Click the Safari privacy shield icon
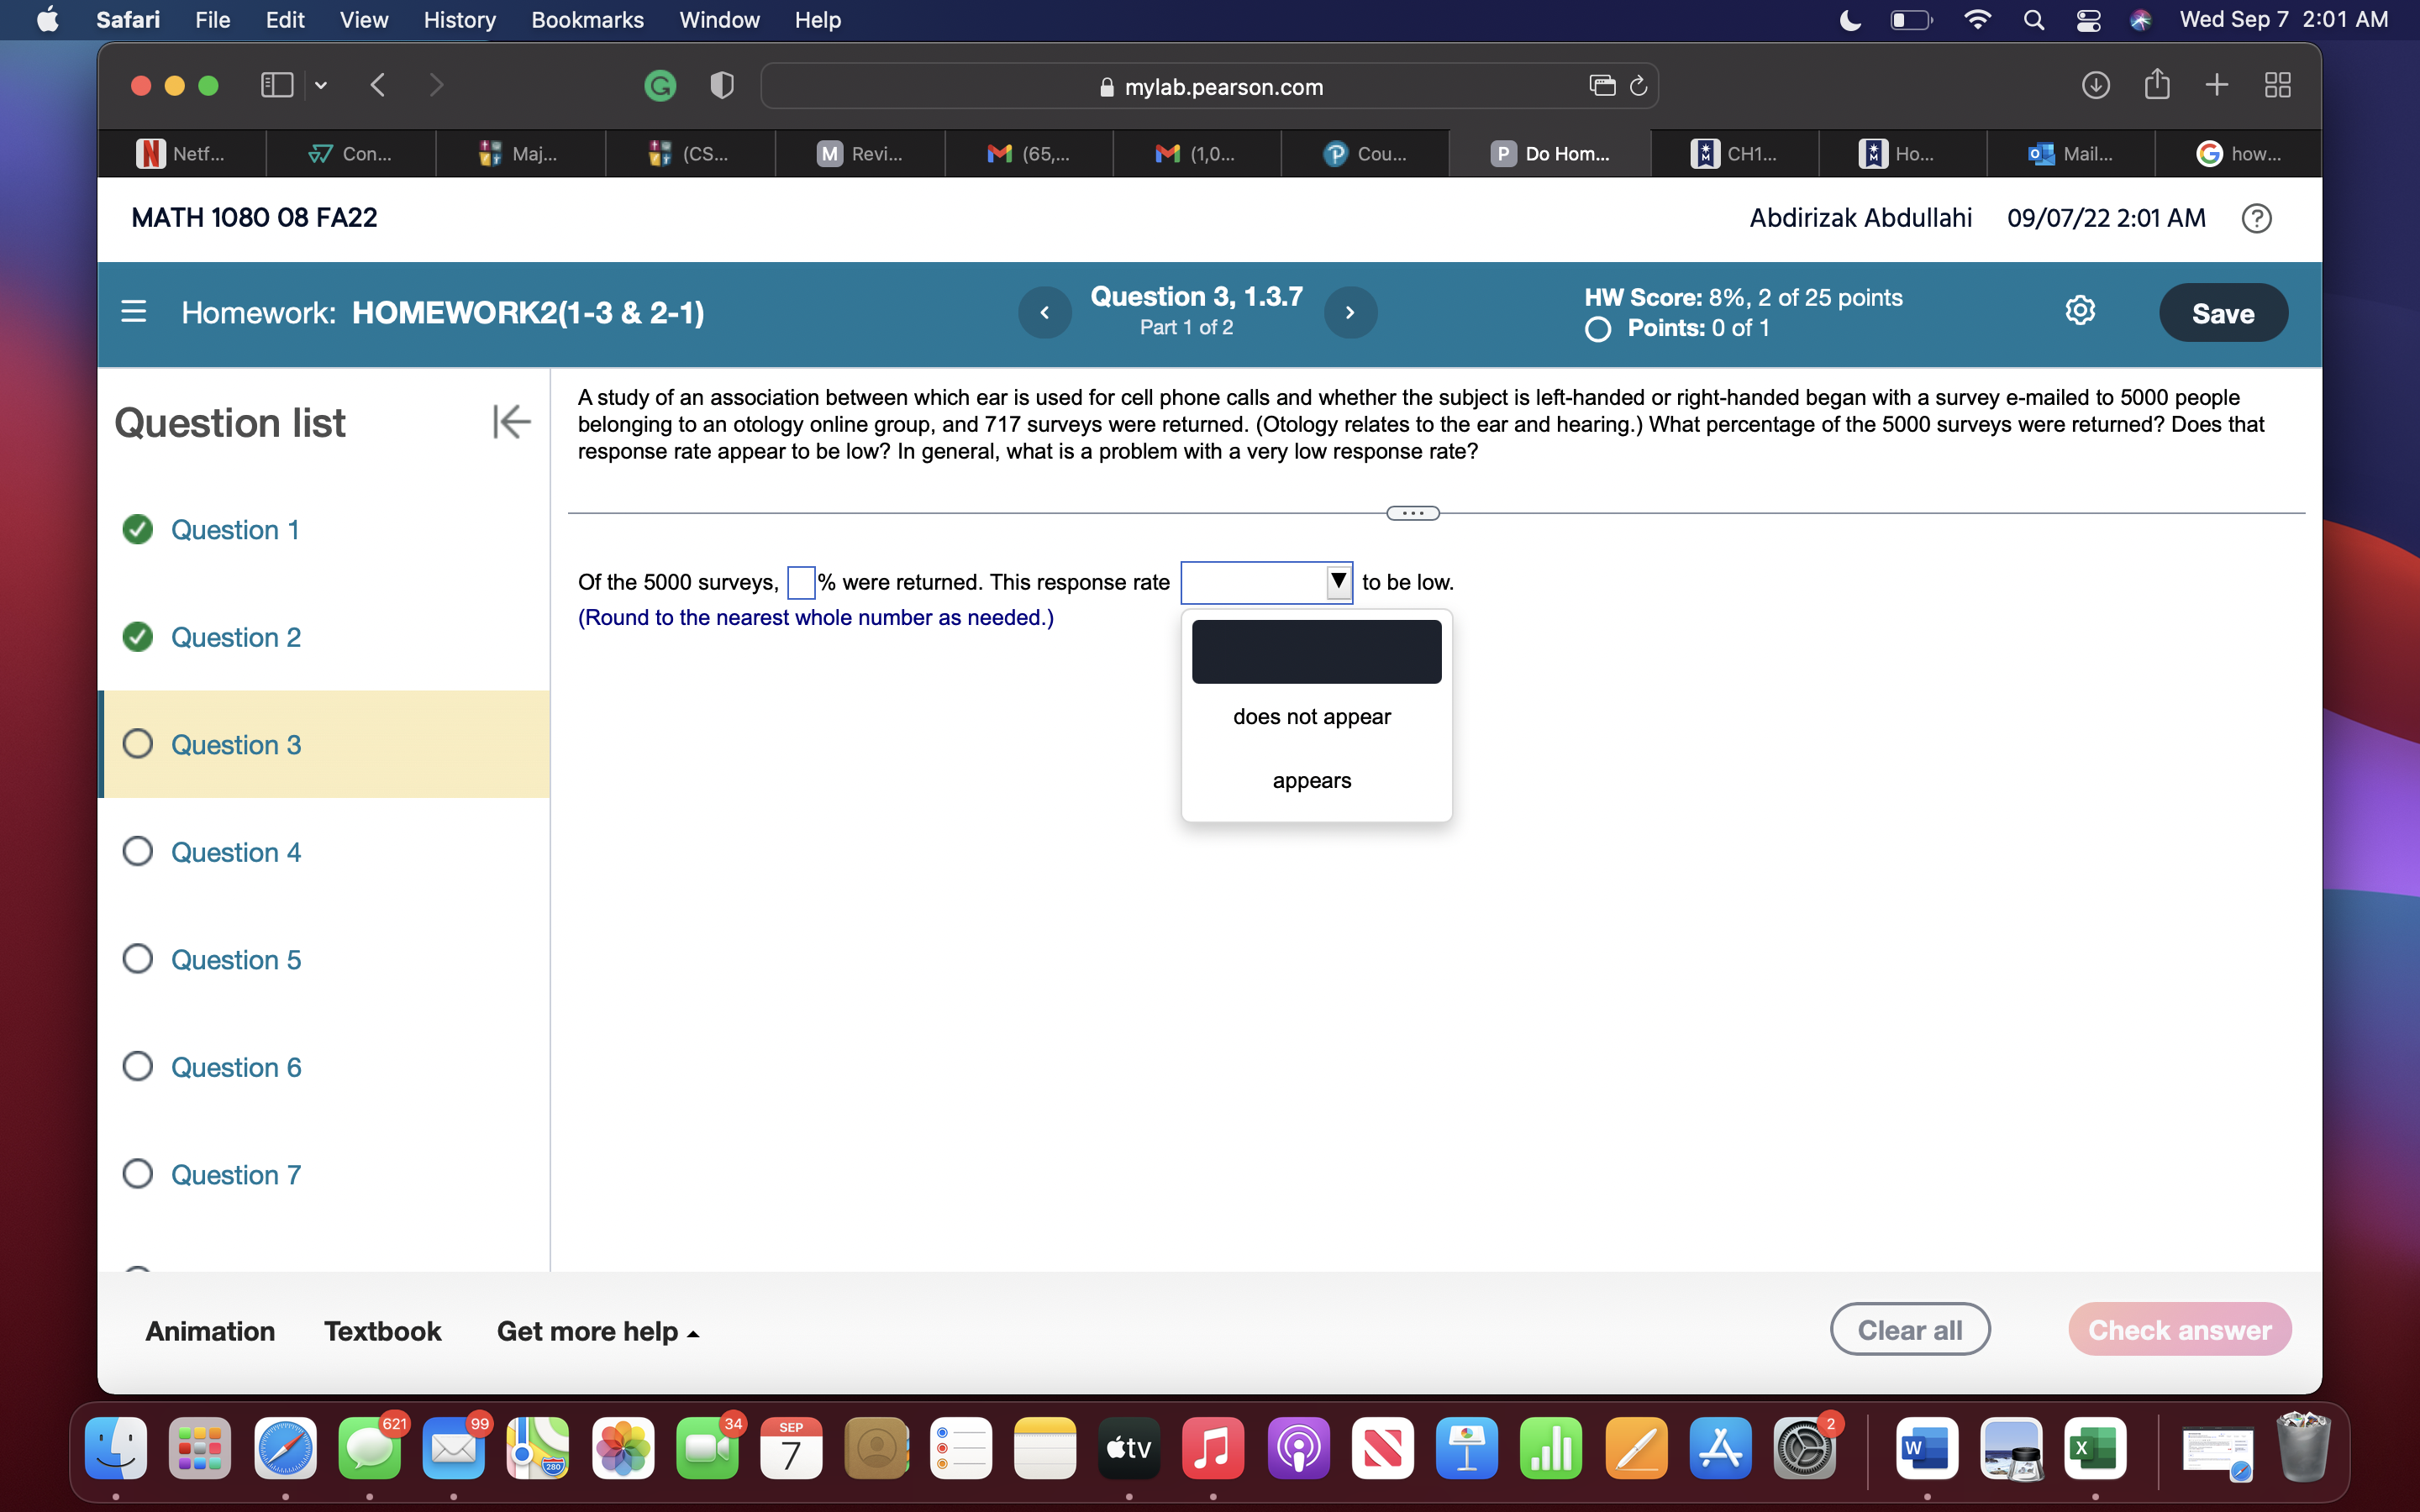This screenshot has width=2420, height=1512. [720, 85]
